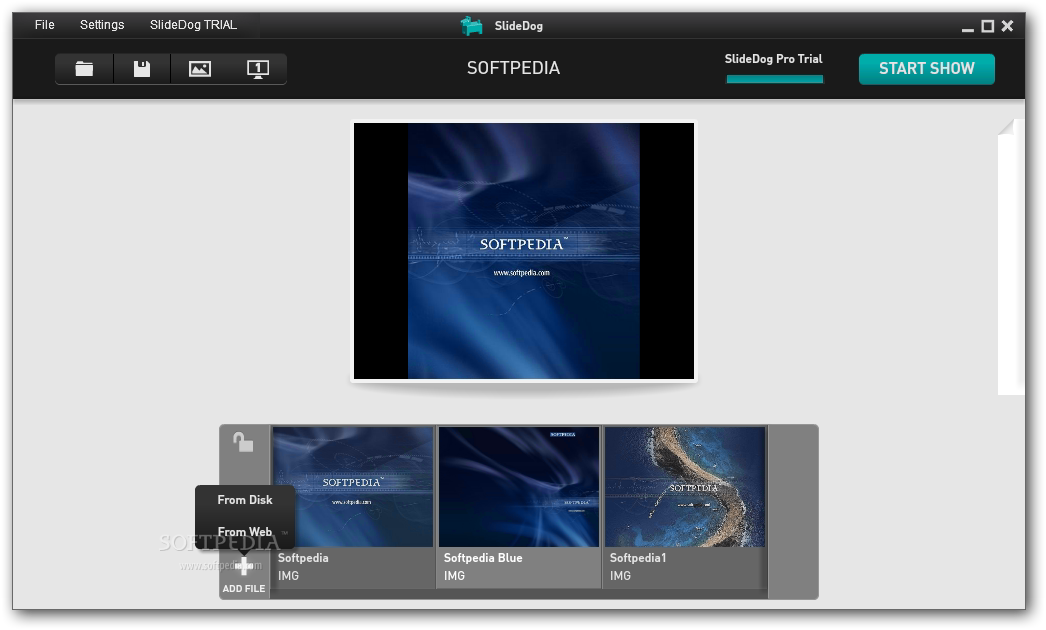Click the SlideDog Pro Trial label
The width and height of the screenshot is (1046, 630).
[774, 59]
